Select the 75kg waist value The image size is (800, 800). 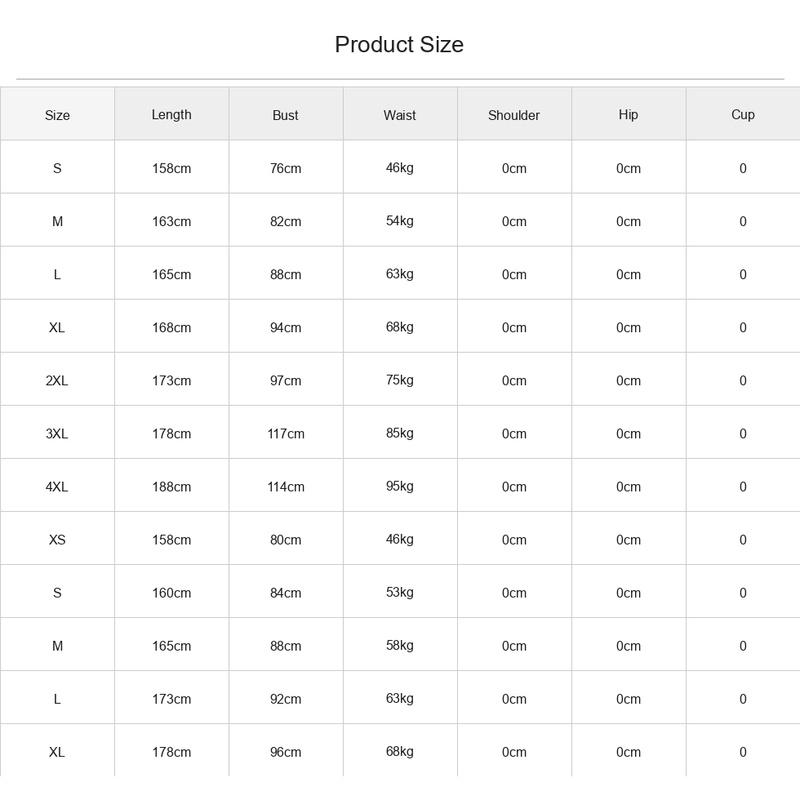tap(400, 380)
